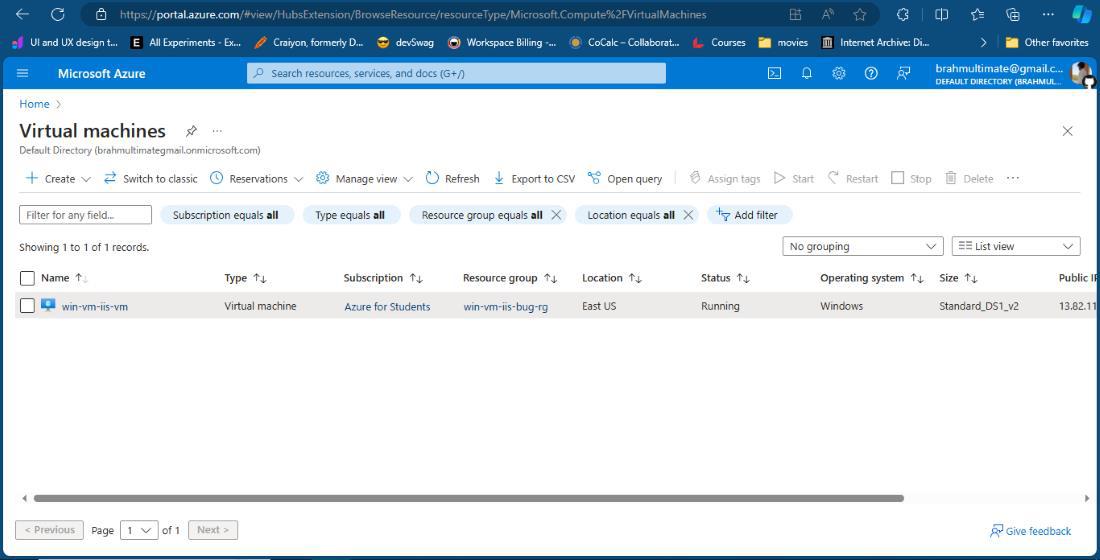Click the Read aloud icon in address bar
The width and height of the screenshot is (1100, 560).
pyautogui.click(x=828, y=14)
